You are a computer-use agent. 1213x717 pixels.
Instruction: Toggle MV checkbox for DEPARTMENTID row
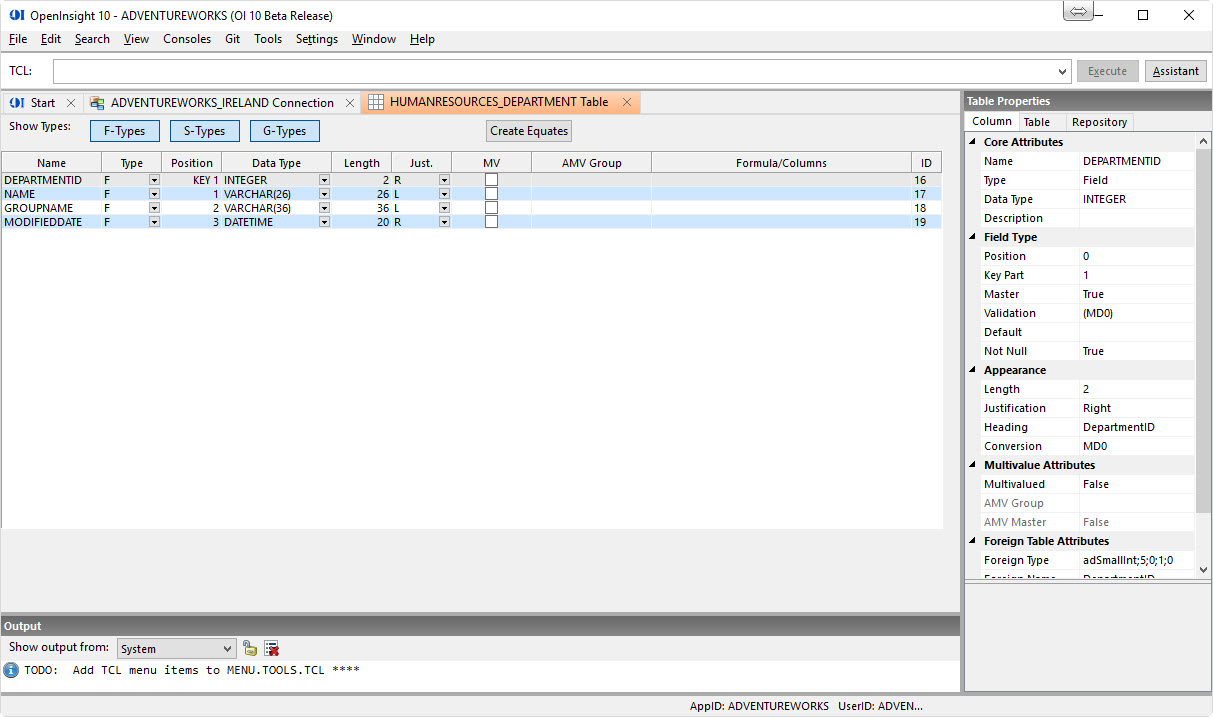(491, 180)
